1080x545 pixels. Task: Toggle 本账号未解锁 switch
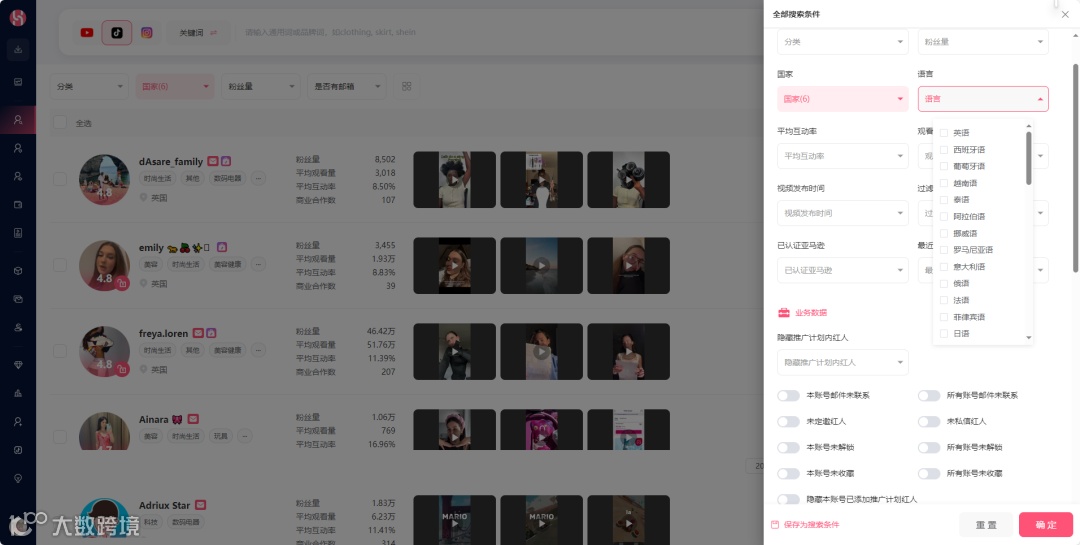788,448
